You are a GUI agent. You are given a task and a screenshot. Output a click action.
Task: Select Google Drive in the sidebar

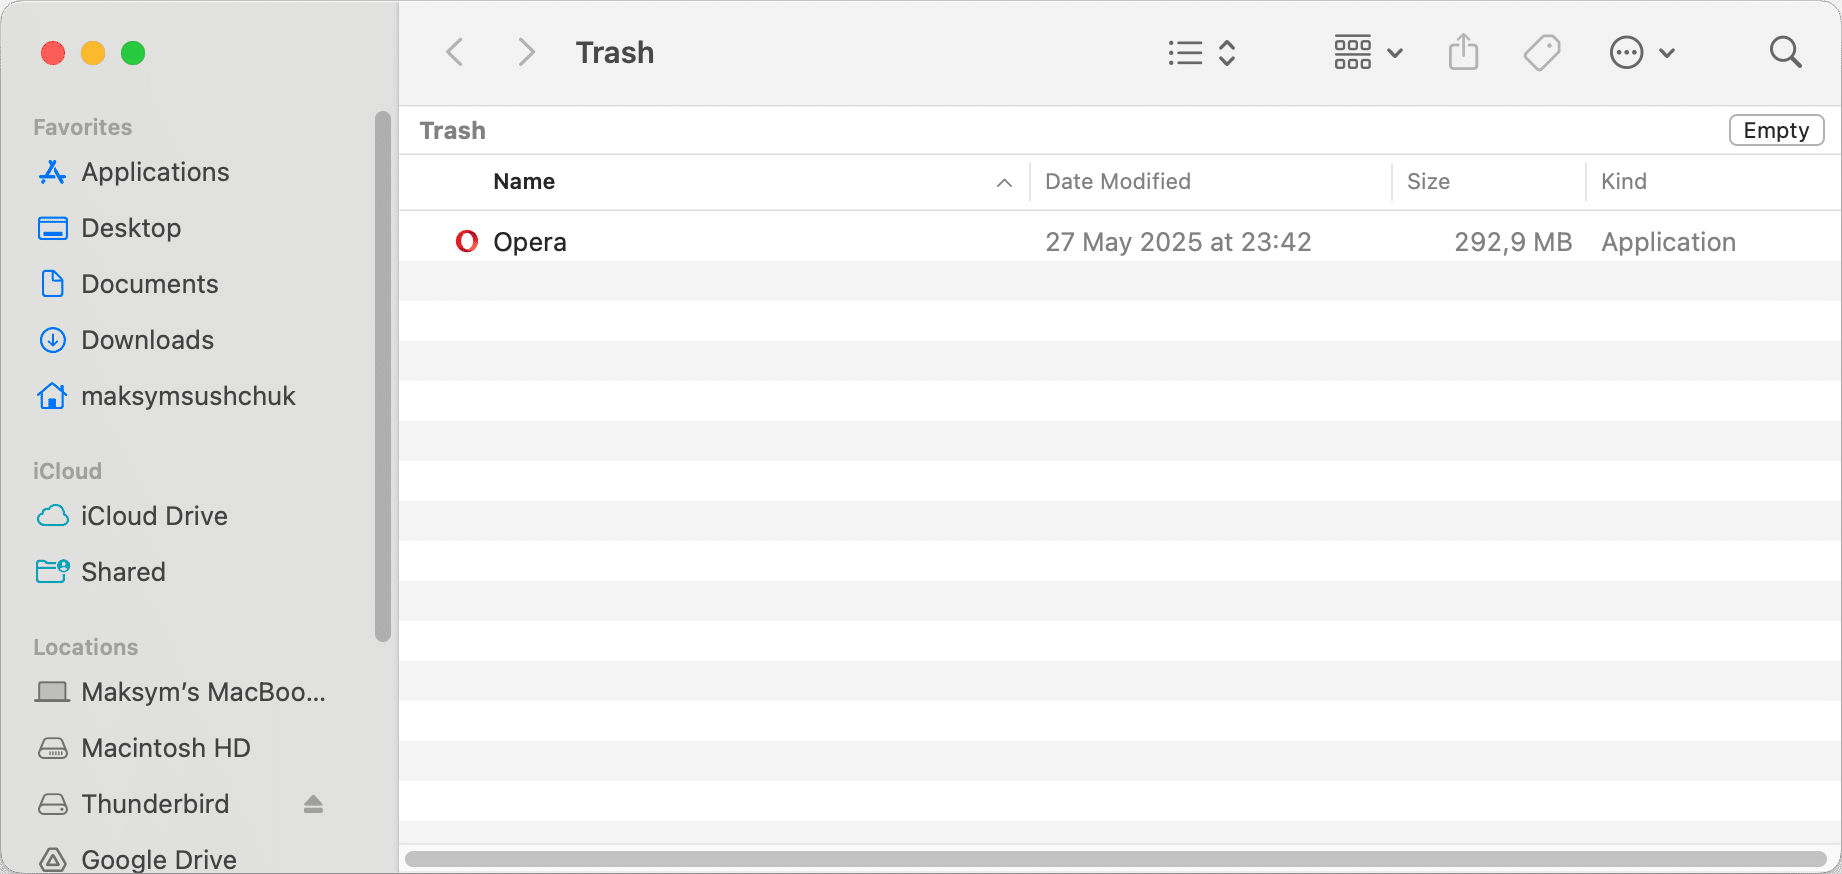pyautogui.click(x=159, y=859)
